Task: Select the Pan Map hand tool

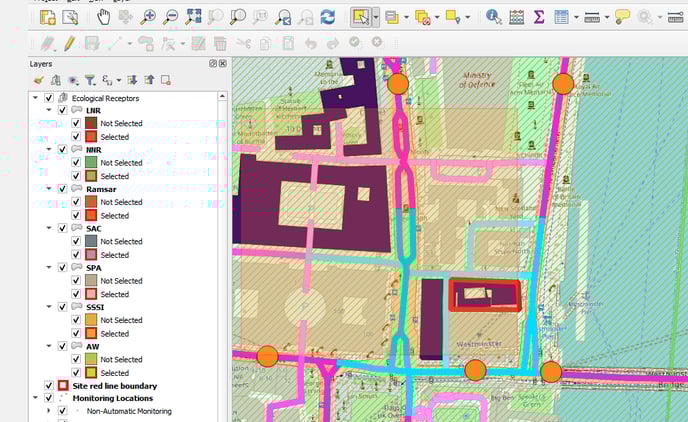Action: click(104, 17)
